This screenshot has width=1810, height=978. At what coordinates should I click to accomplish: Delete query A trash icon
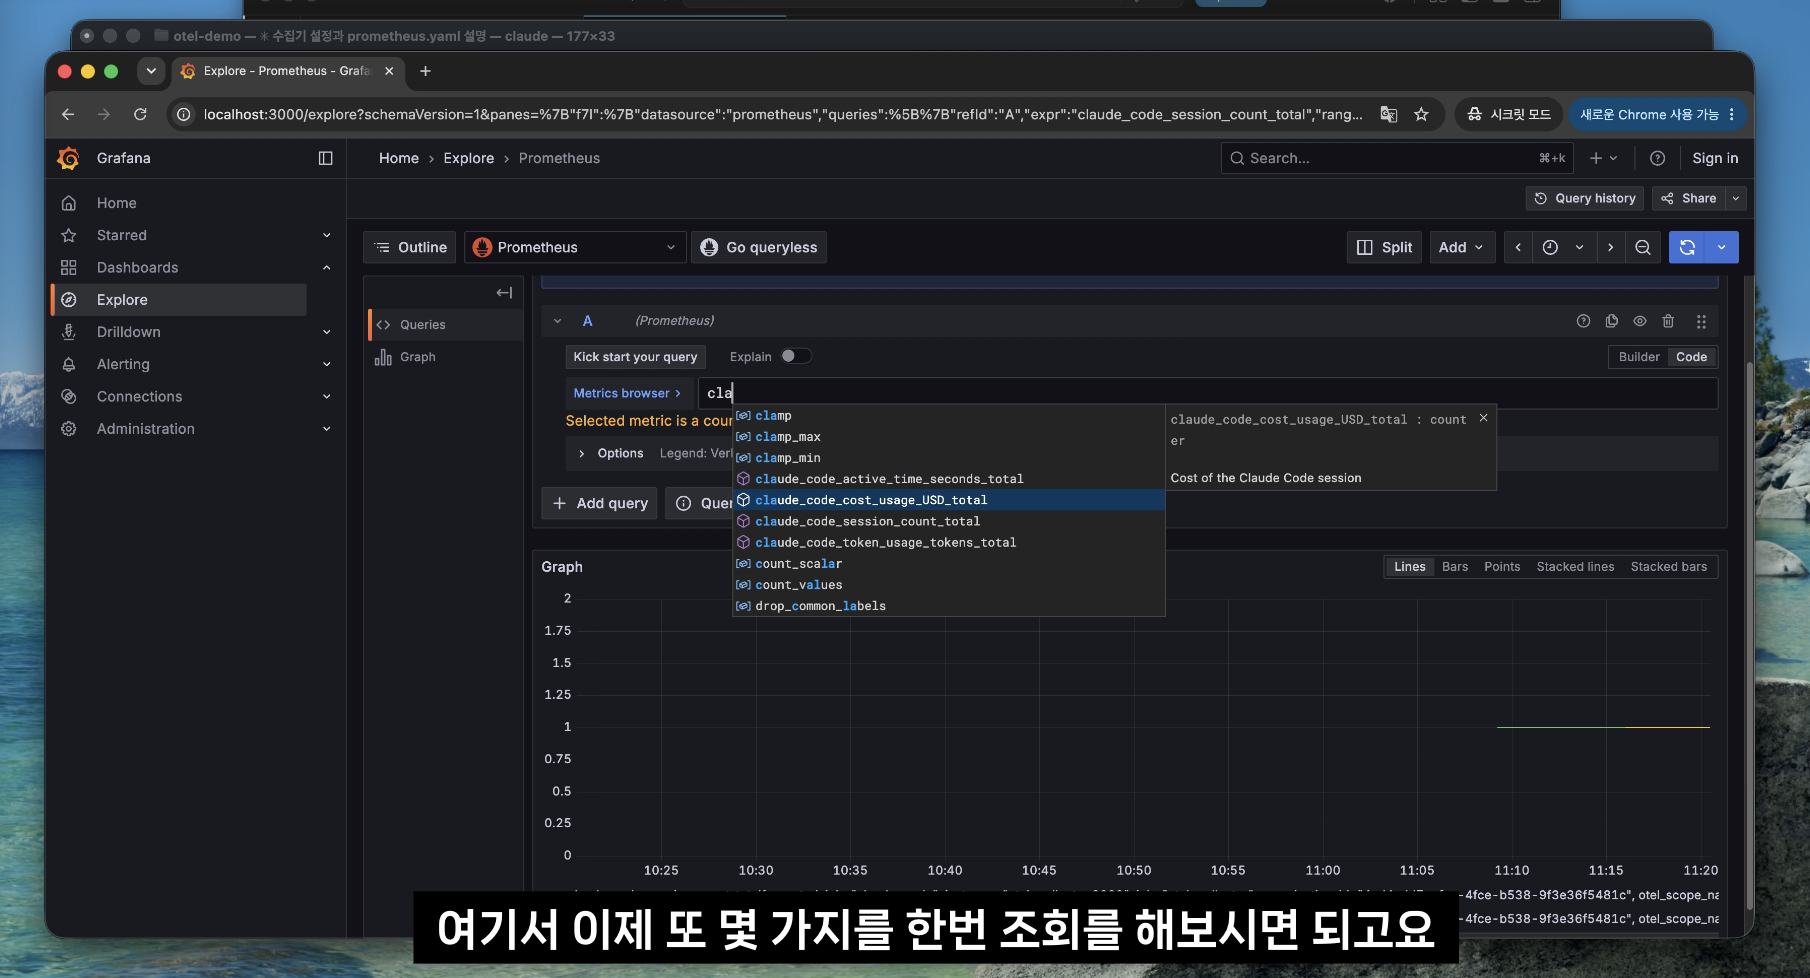coord(1668,321)
